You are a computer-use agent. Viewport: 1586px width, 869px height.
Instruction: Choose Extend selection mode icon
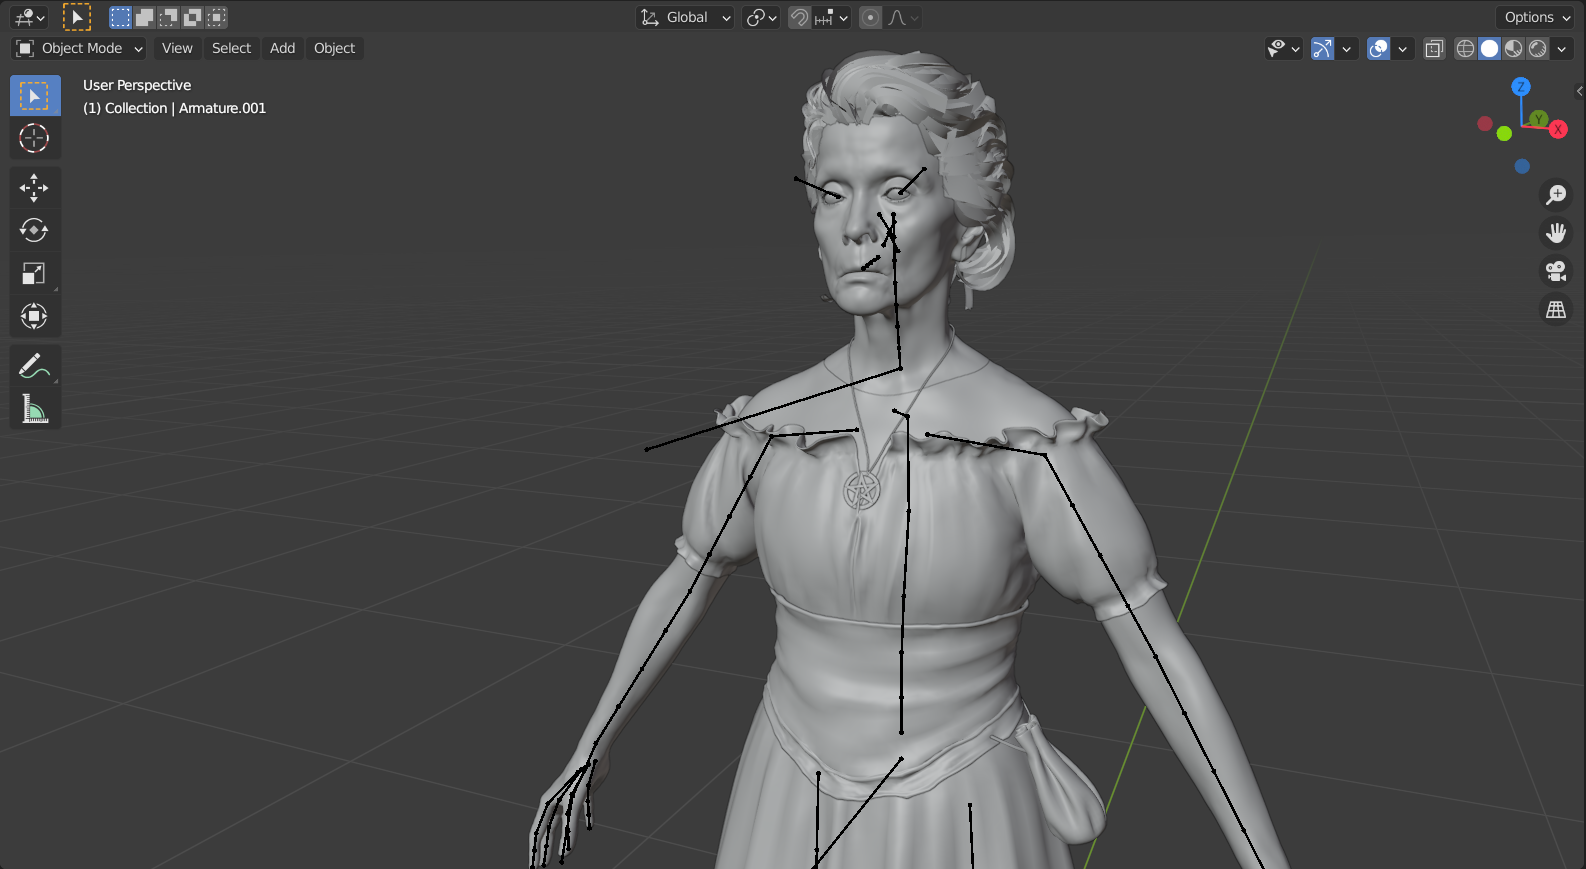pos(144,17)
